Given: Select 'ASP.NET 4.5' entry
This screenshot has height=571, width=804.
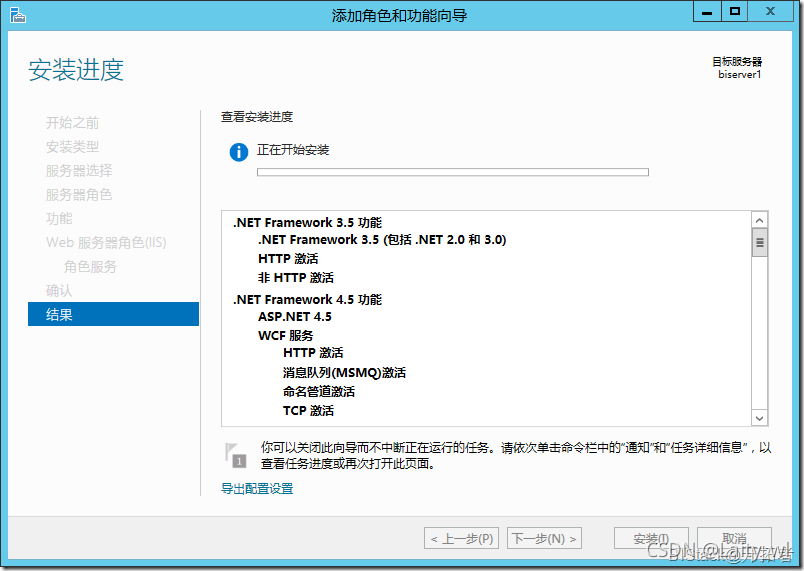Looking at the screenshot, I should 295,317.
